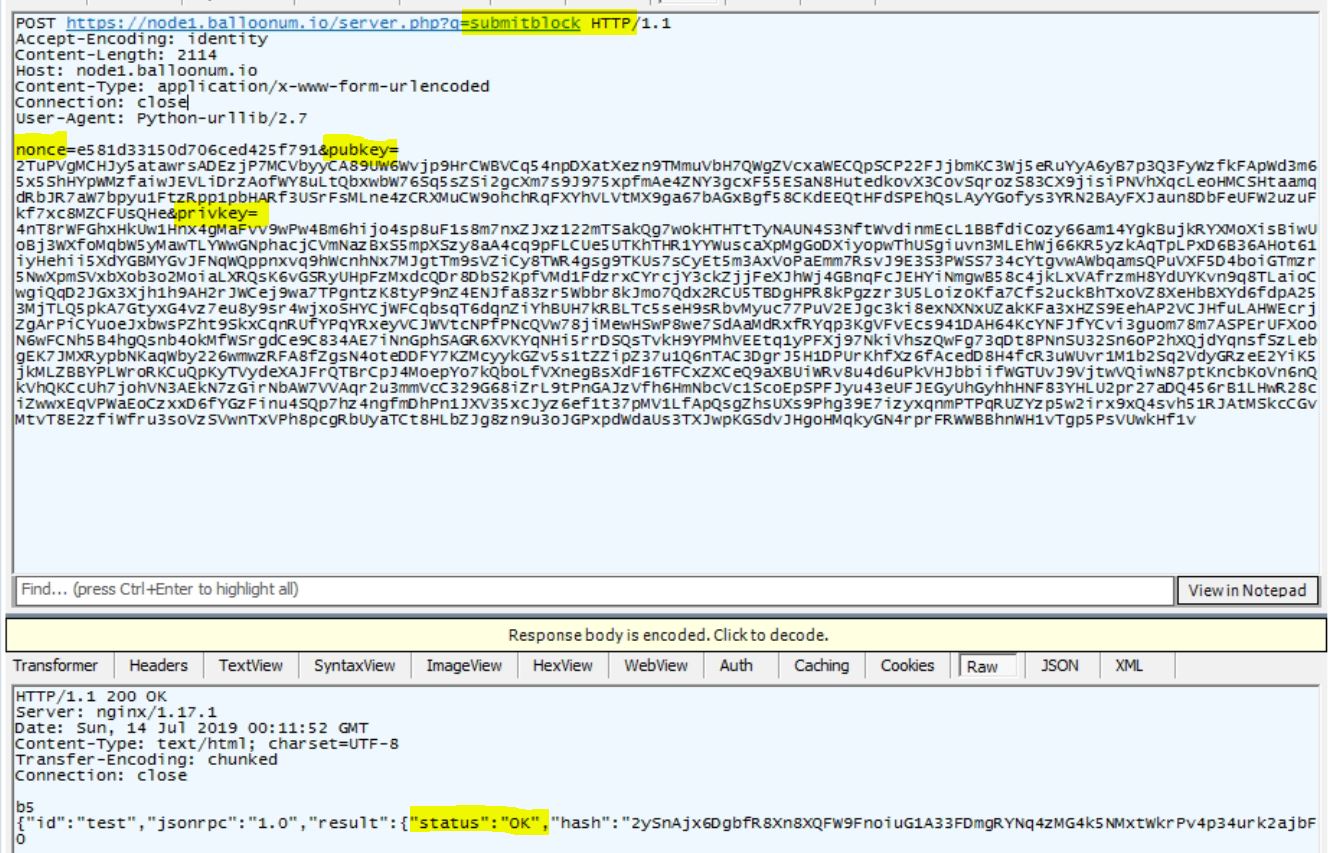Open the JSON response tab

1059,665
